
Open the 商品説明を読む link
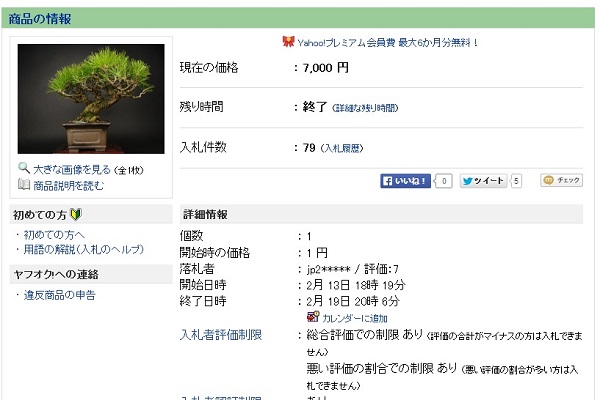click(x=68, y=186)
